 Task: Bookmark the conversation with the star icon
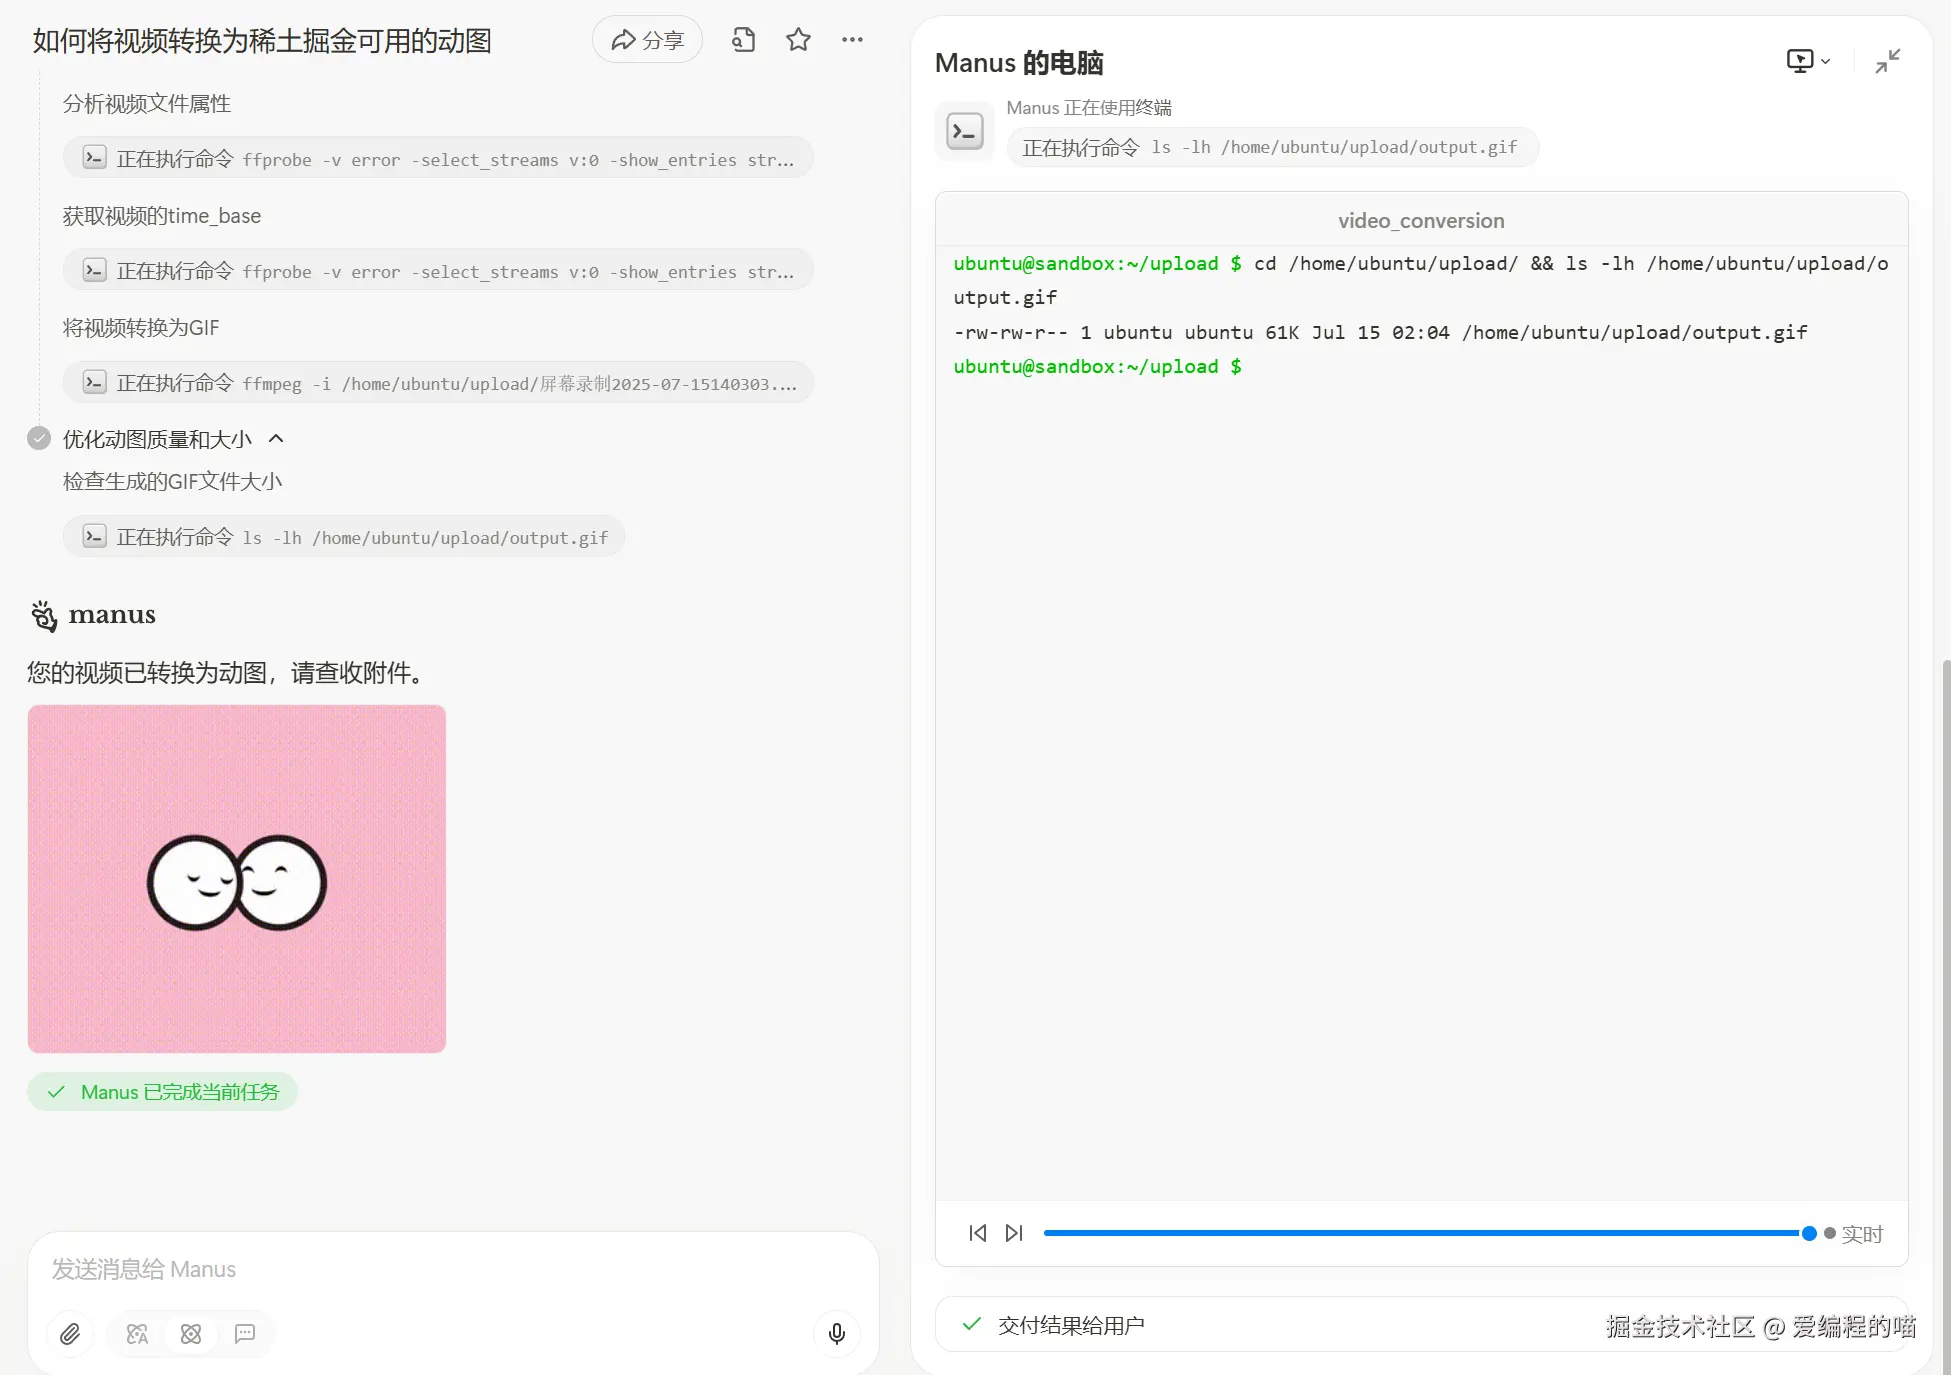[798, 40]
